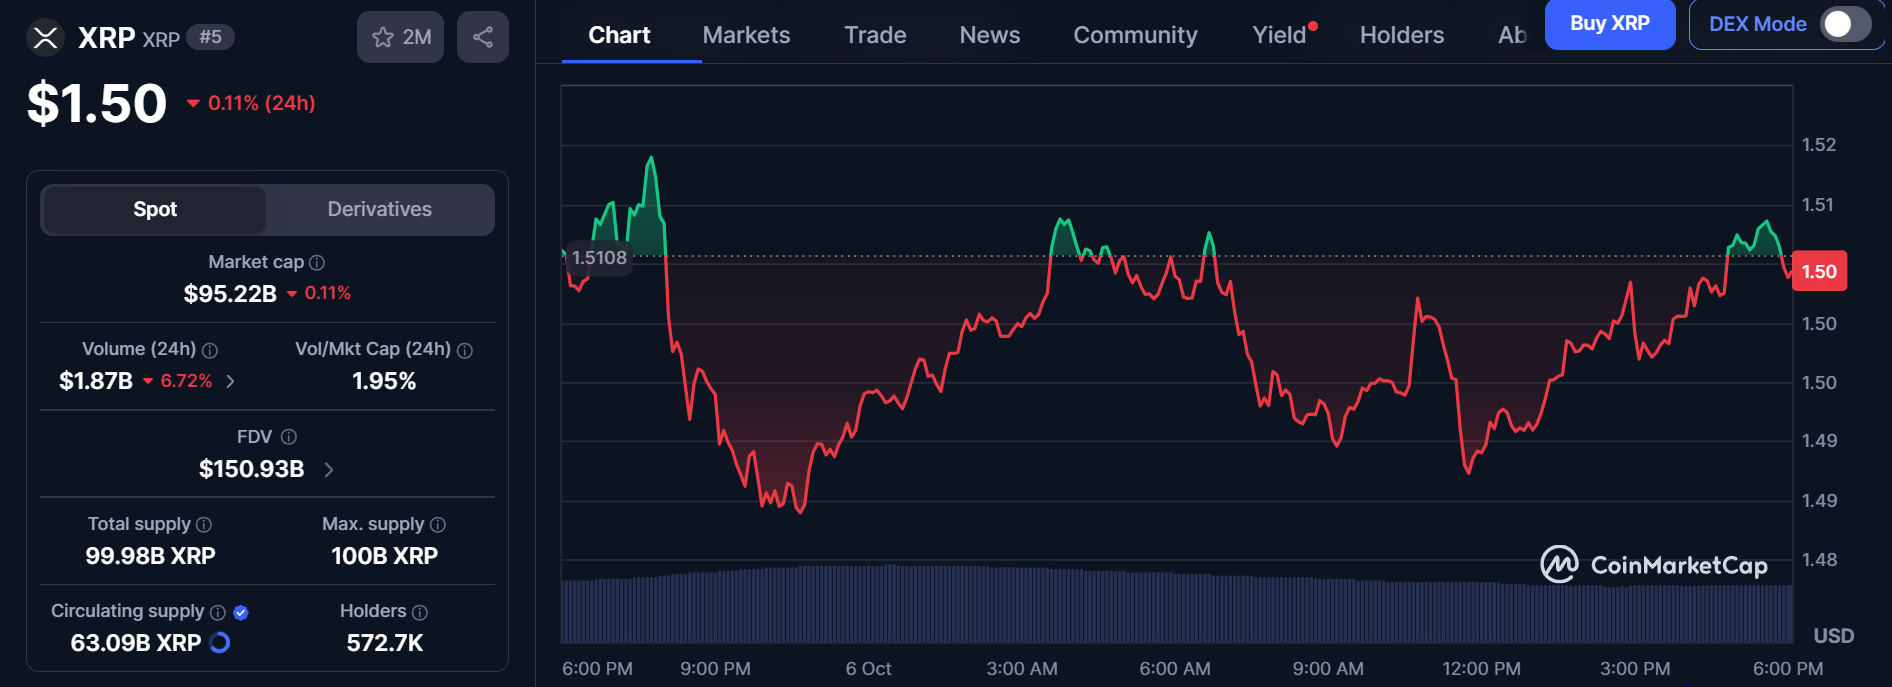Open the Markets tab
Image resolution: width=1892 pixels, height=687 pixels.
pos(746,35)
